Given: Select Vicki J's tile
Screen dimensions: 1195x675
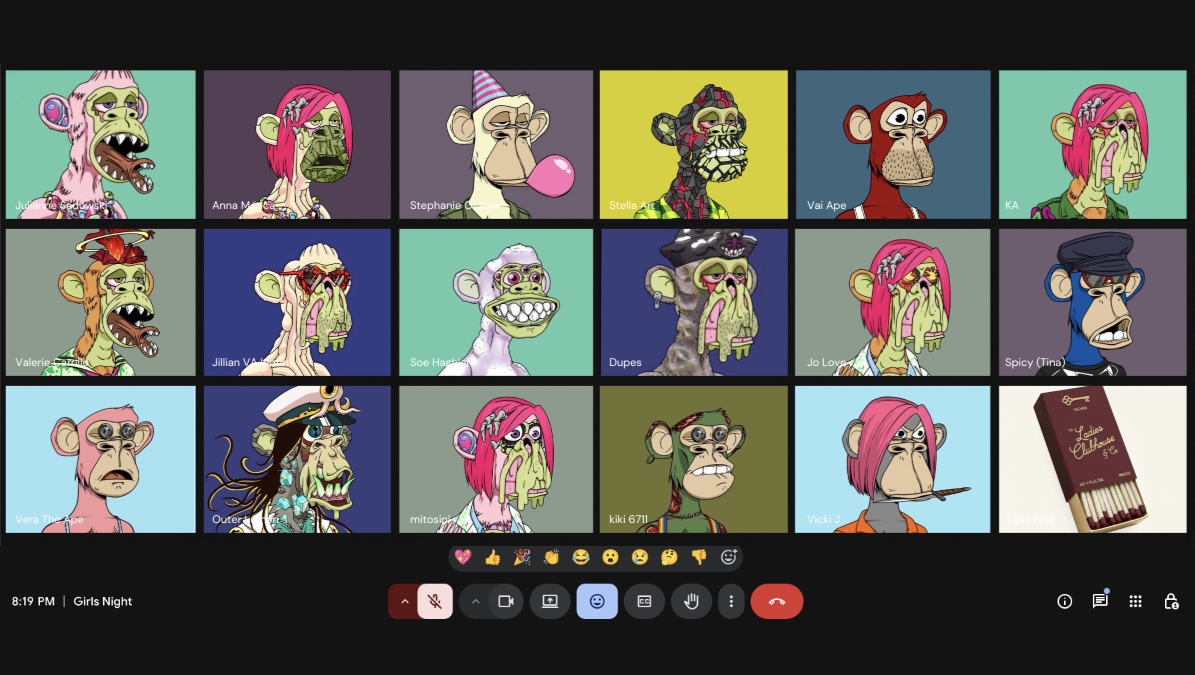Looking at the screenshot, I should 893,459.
